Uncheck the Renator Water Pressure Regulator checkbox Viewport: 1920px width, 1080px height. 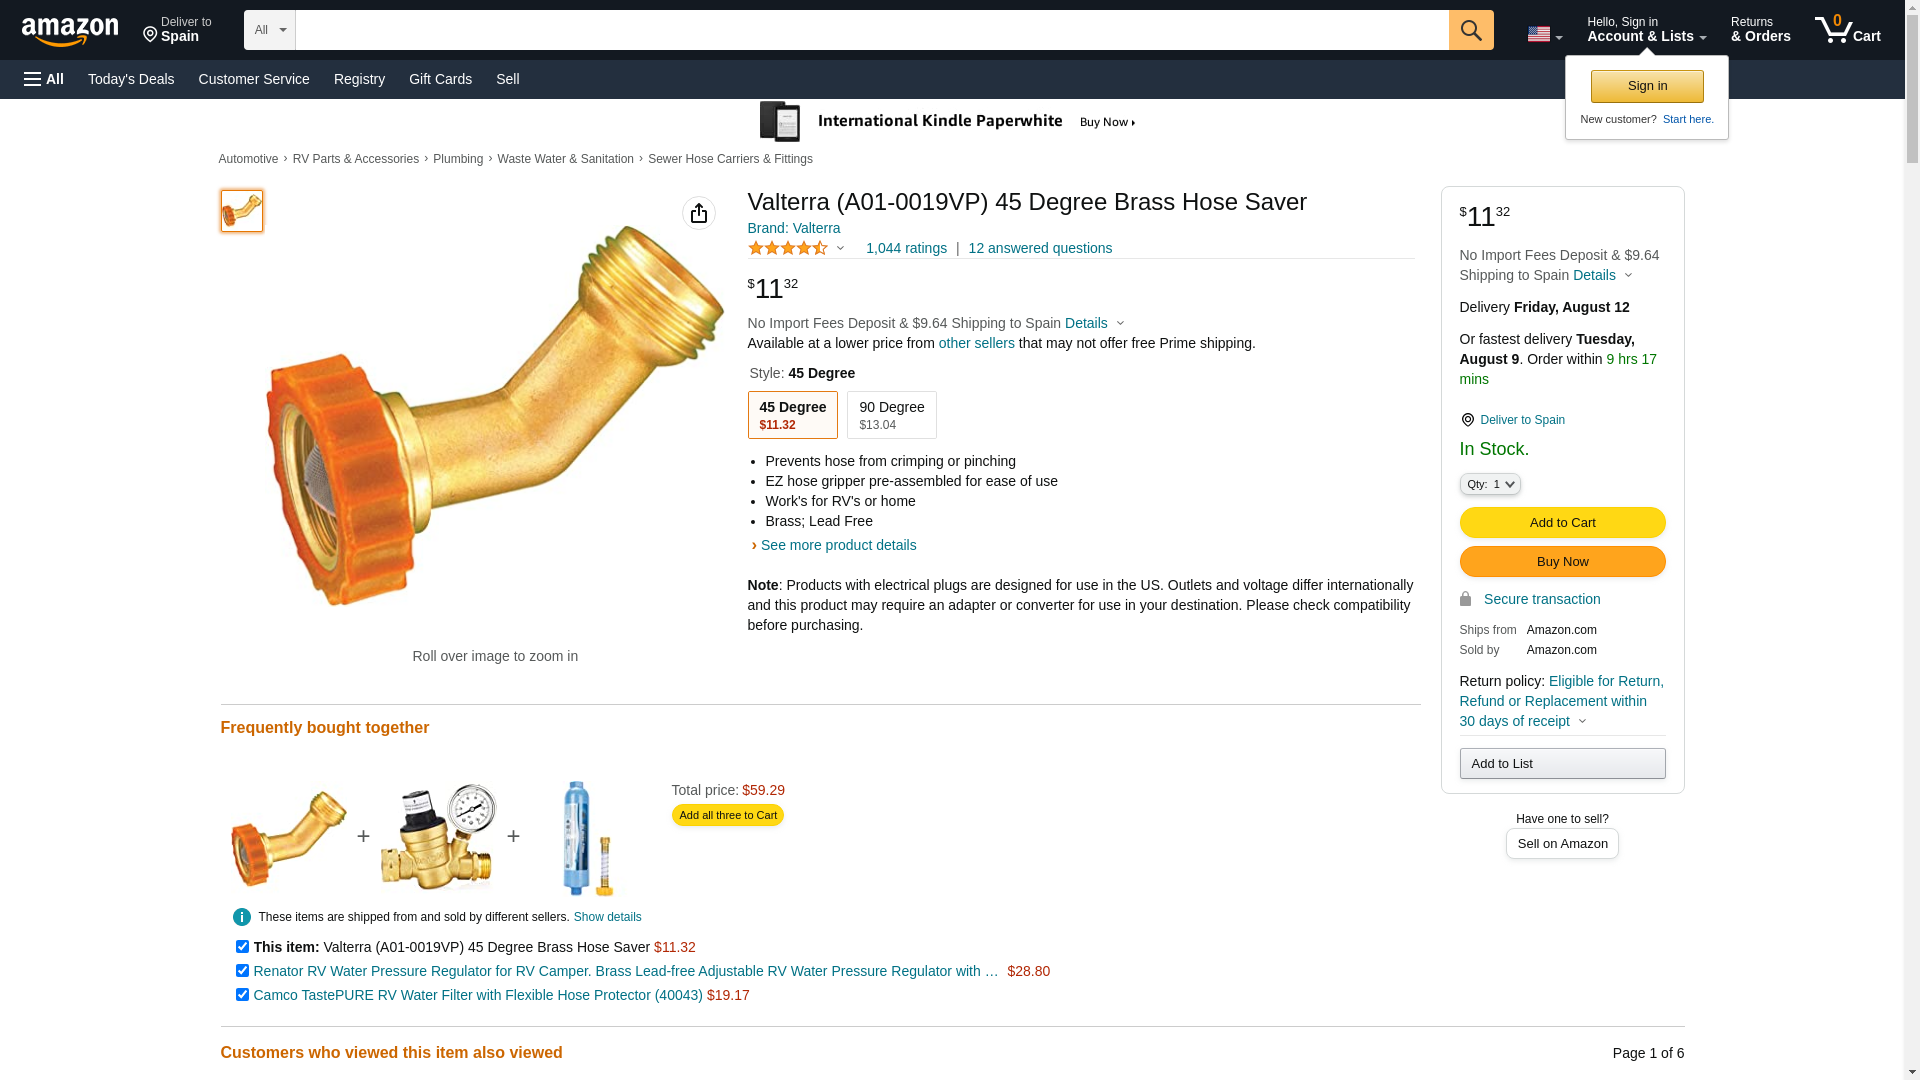pyautogui.click(x=242, y=970)
